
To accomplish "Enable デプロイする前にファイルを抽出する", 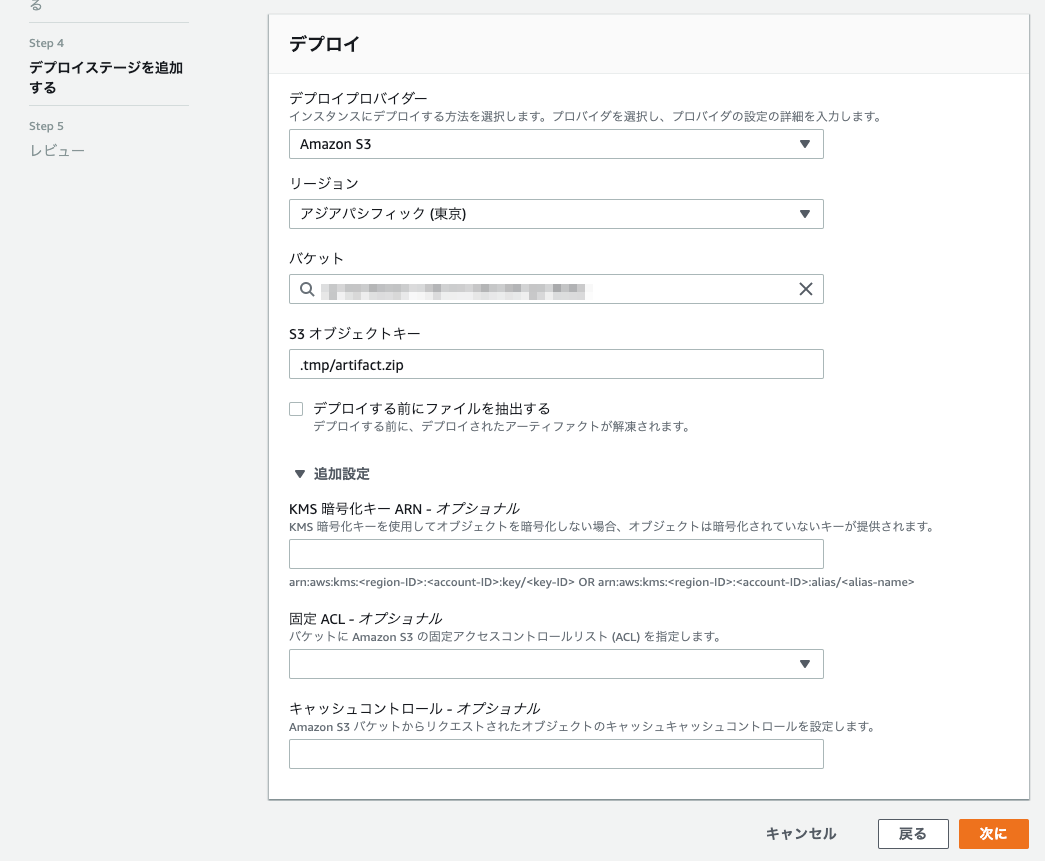I will [x=296, y=408].
